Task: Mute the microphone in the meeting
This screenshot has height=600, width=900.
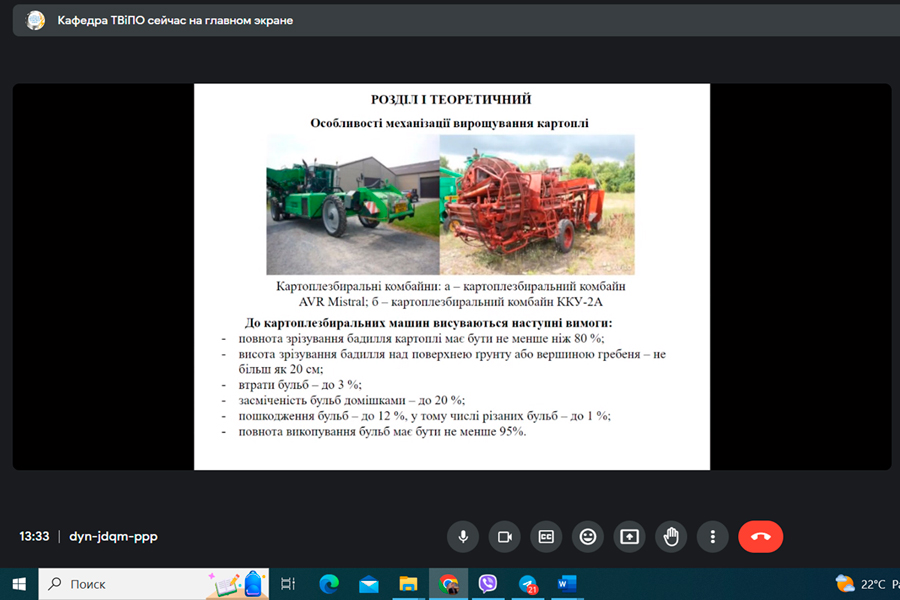Action: click(x=462, y=536)
